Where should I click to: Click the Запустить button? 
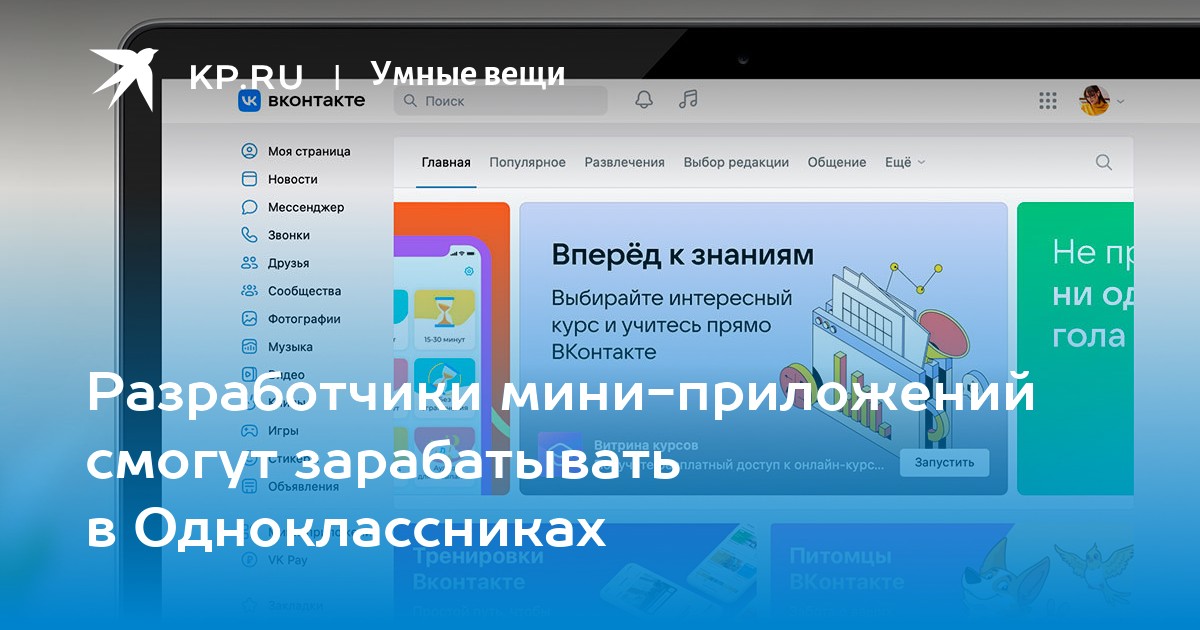944,462
